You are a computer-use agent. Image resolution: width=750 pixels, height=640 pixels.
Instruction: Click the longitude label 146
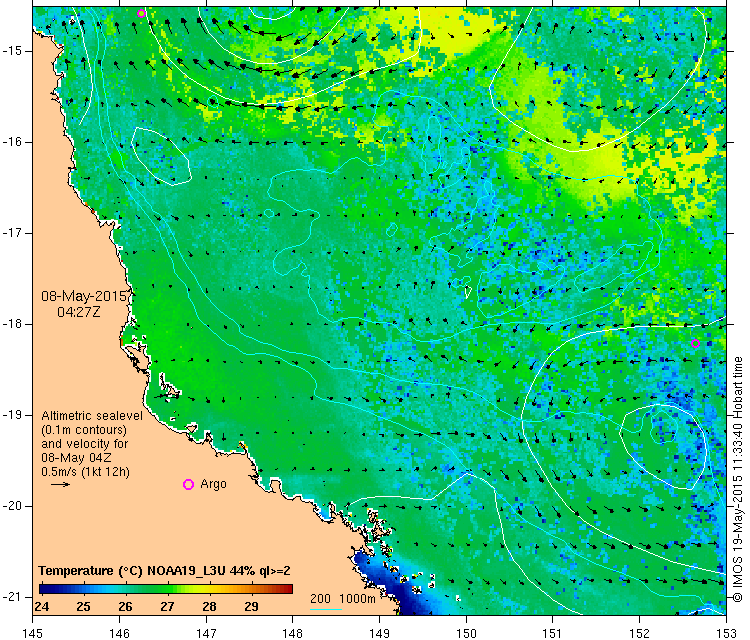coord(119,634)
